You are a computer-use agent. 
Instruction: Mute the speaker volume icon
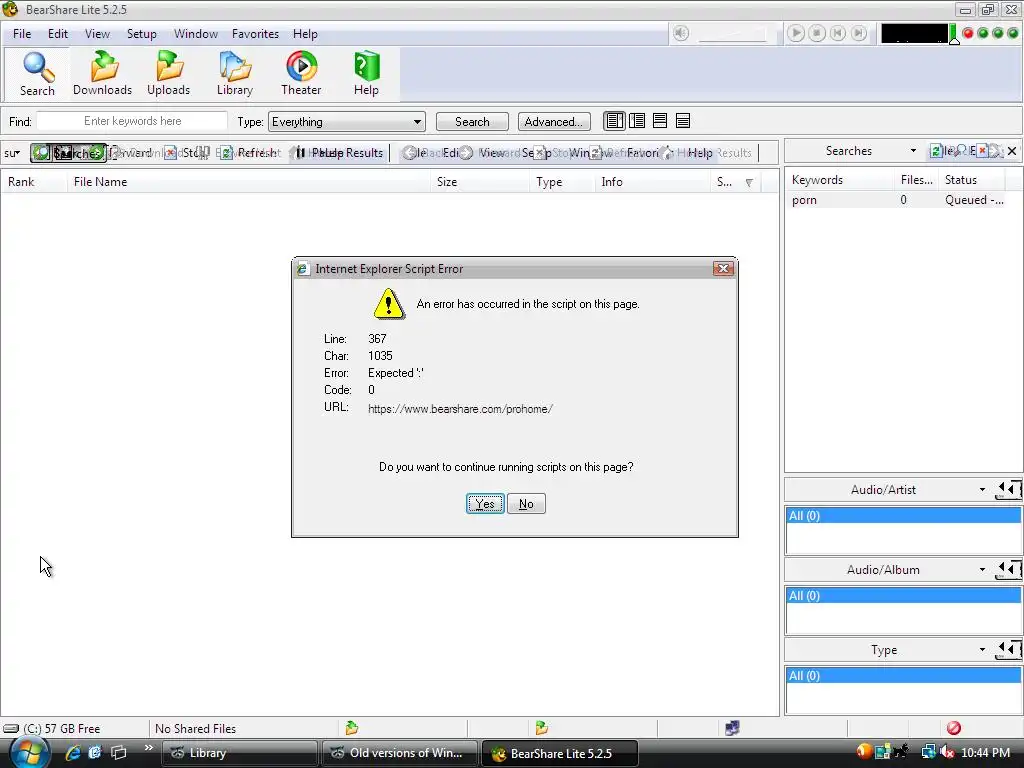pyautogui.click(x=680, y=33)
